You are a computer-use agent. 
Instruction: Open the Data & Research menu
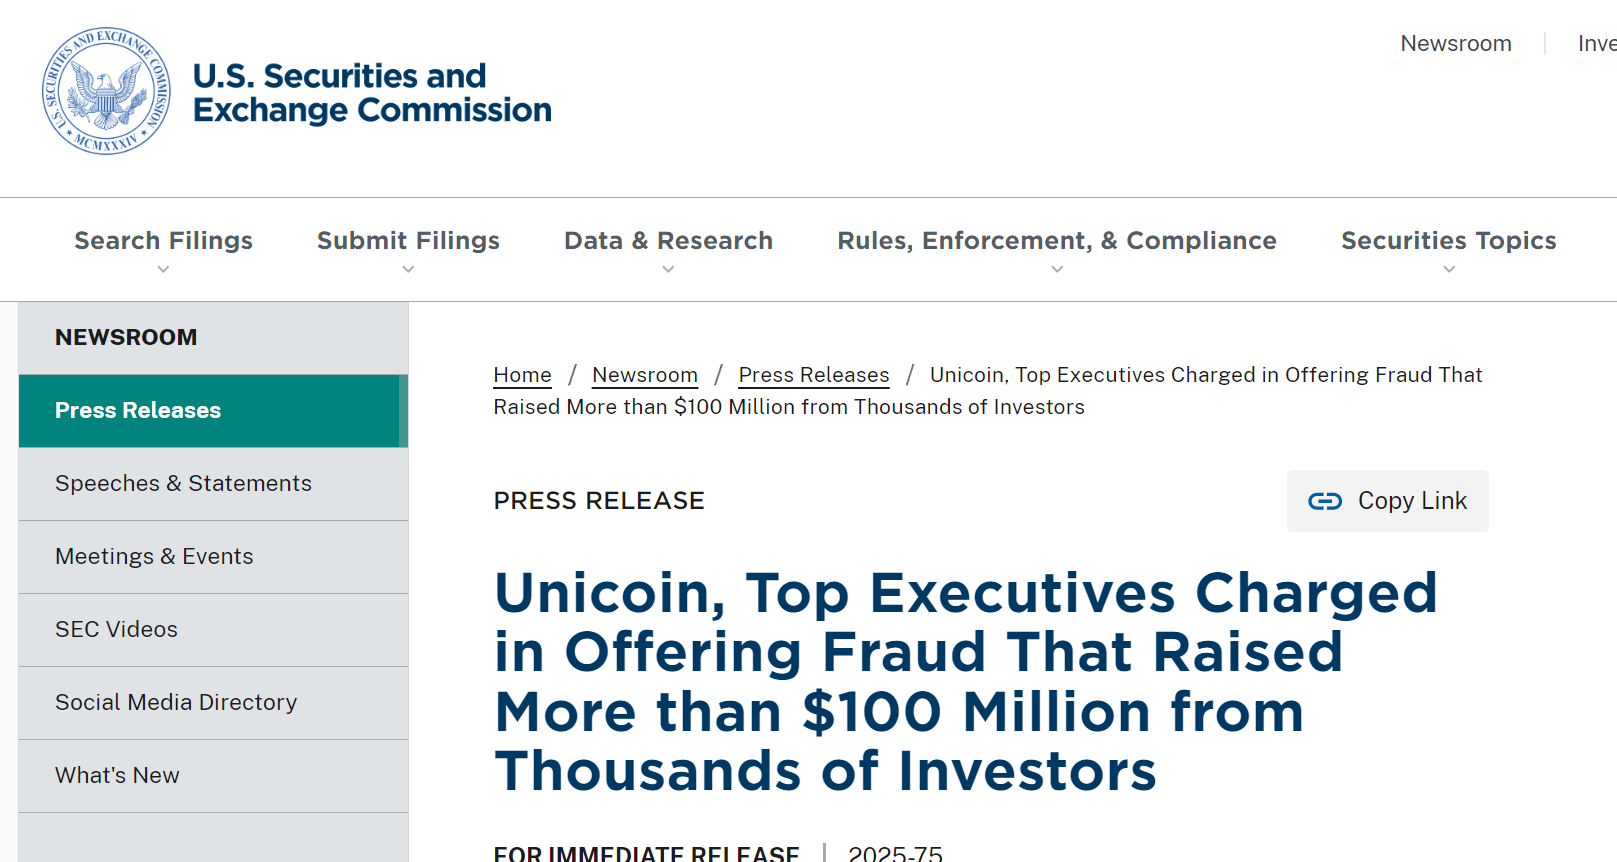click(668, 241)
